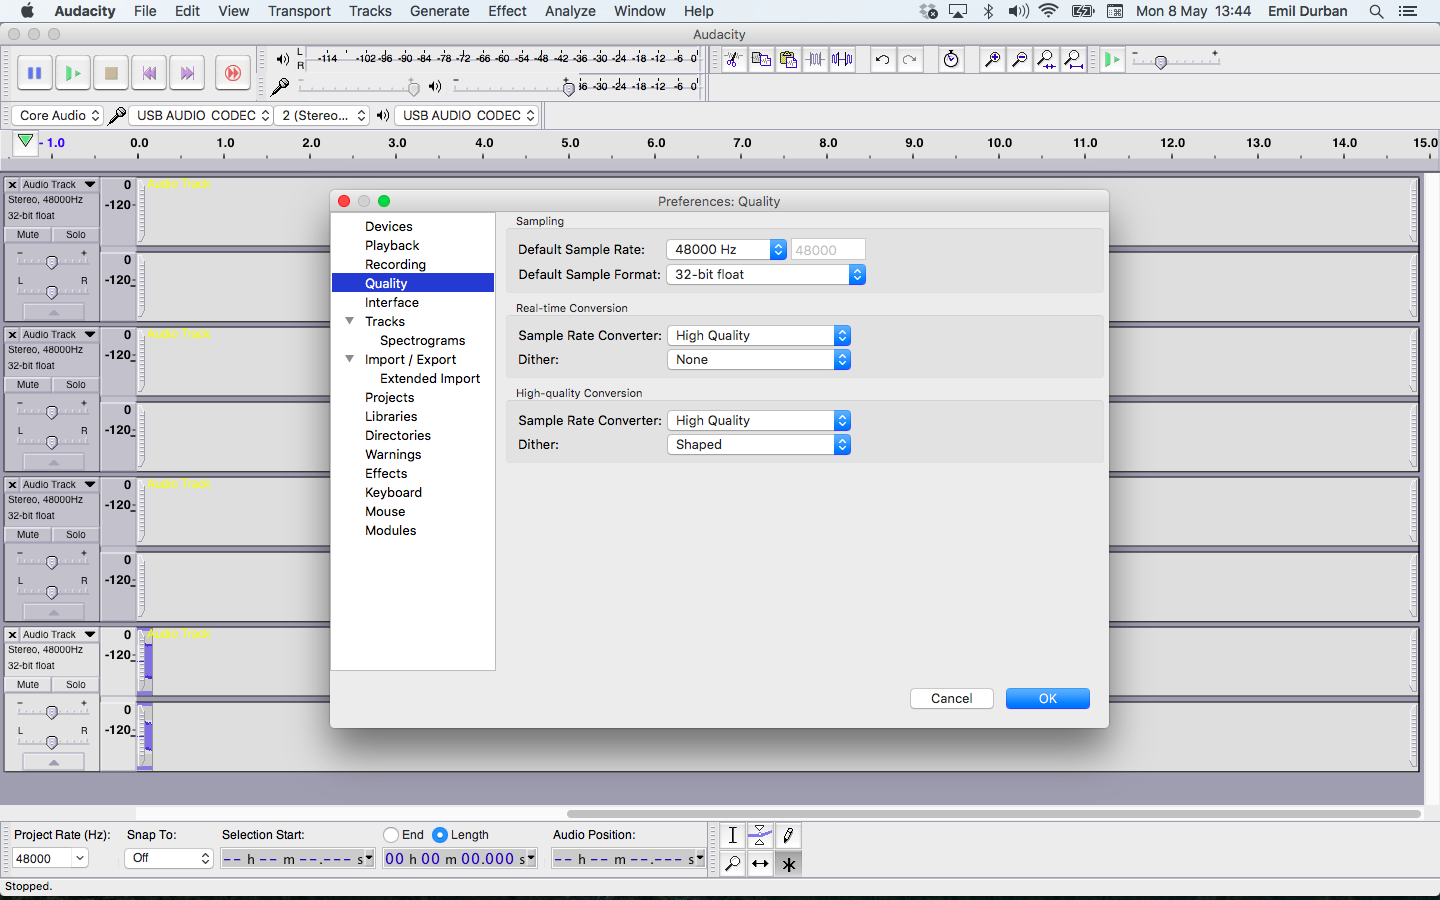This screenshot has height=900, width=1440.
Task: Open Default Sample Format dropdown
Action: (766, 275)
